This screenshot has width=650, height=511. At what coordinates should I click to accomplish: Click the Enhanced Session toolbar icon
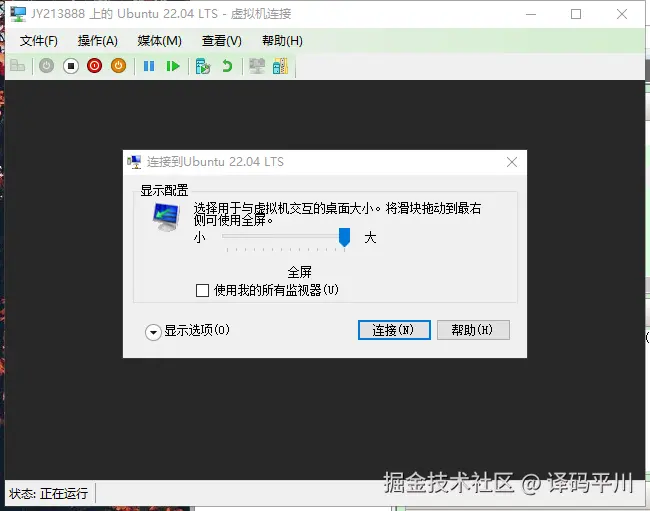(257, 66)
